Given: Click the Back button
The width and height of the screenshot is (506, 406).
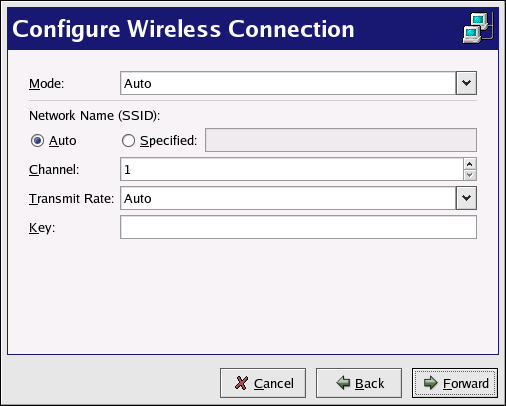Looking at the screenshot, I should click(359, 383).
